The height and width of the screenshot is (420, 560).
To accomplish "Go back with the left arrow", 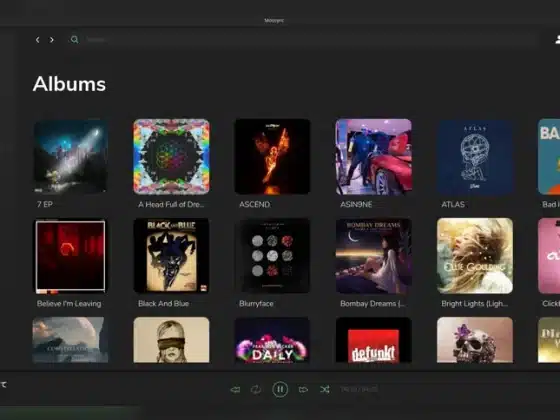I will click(x=38, y=40).
